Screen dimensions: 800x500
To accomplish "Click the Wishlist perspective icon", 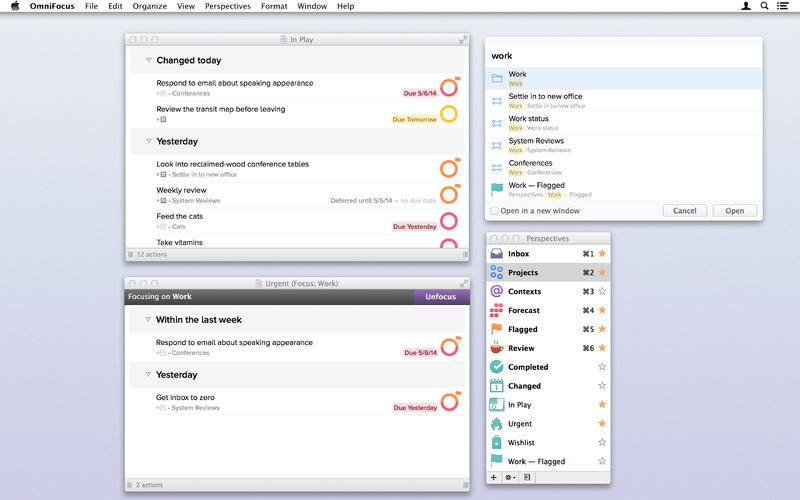I will (497, 442).
